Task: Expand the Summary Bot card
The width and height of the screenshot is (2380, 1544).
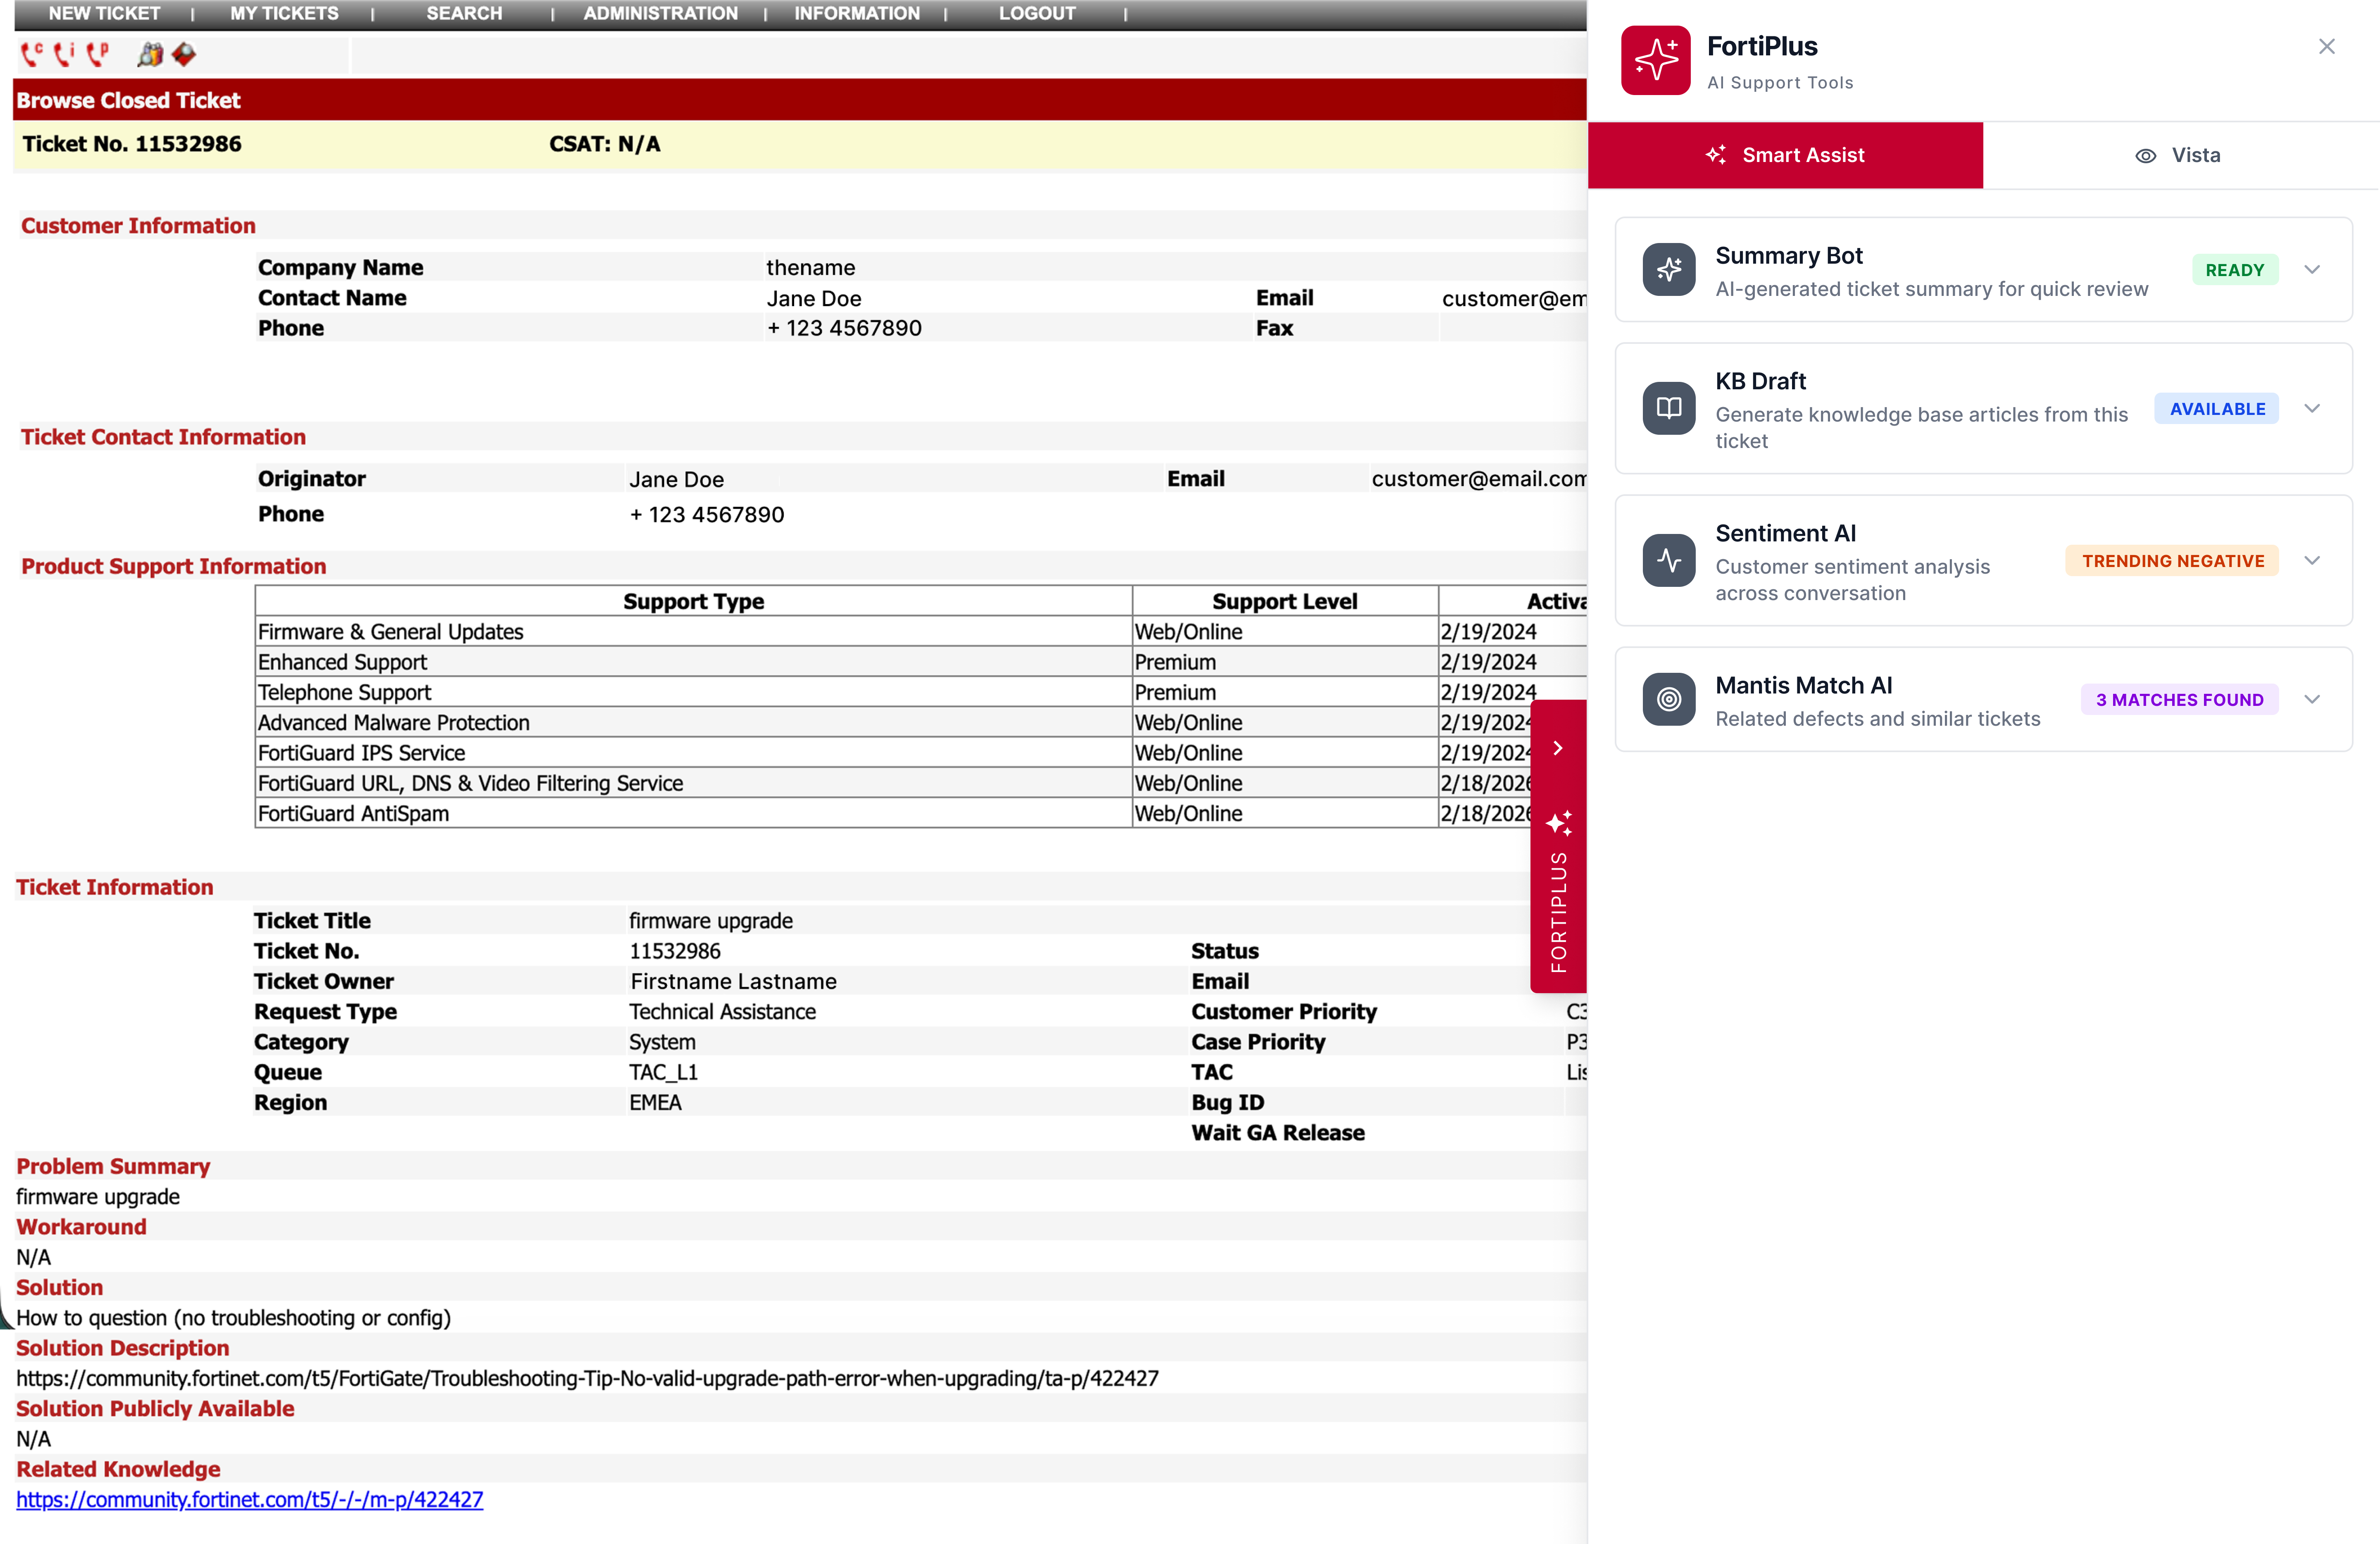Action: coord(2312,269)
